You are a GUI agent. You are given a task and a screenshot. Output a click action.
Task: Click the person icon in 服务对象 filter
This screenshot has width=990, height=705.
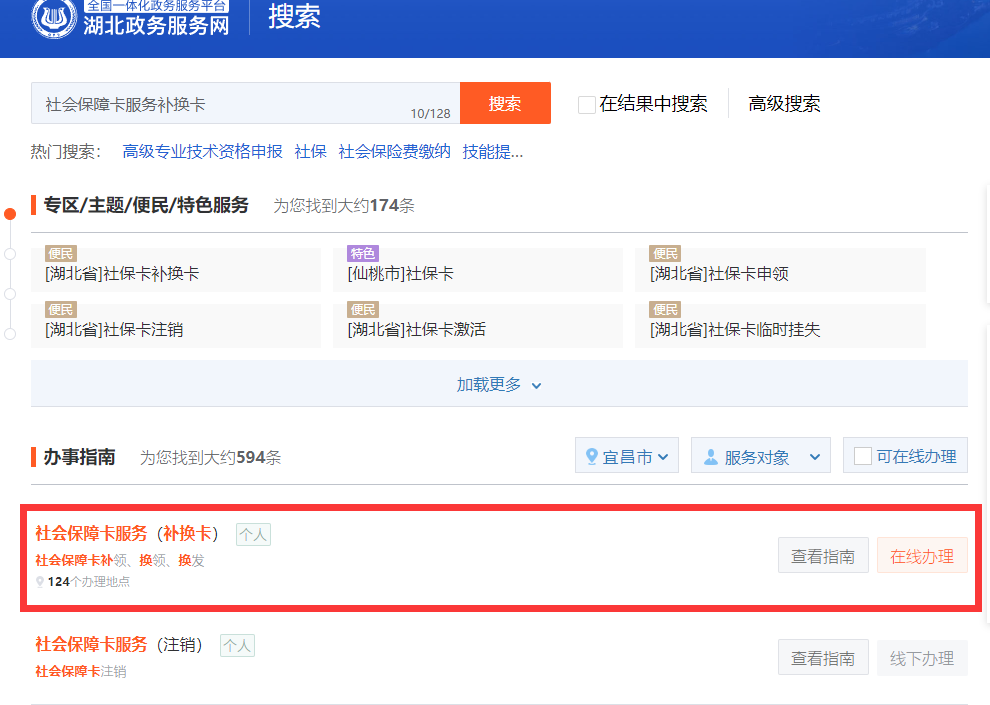(710, 457)
